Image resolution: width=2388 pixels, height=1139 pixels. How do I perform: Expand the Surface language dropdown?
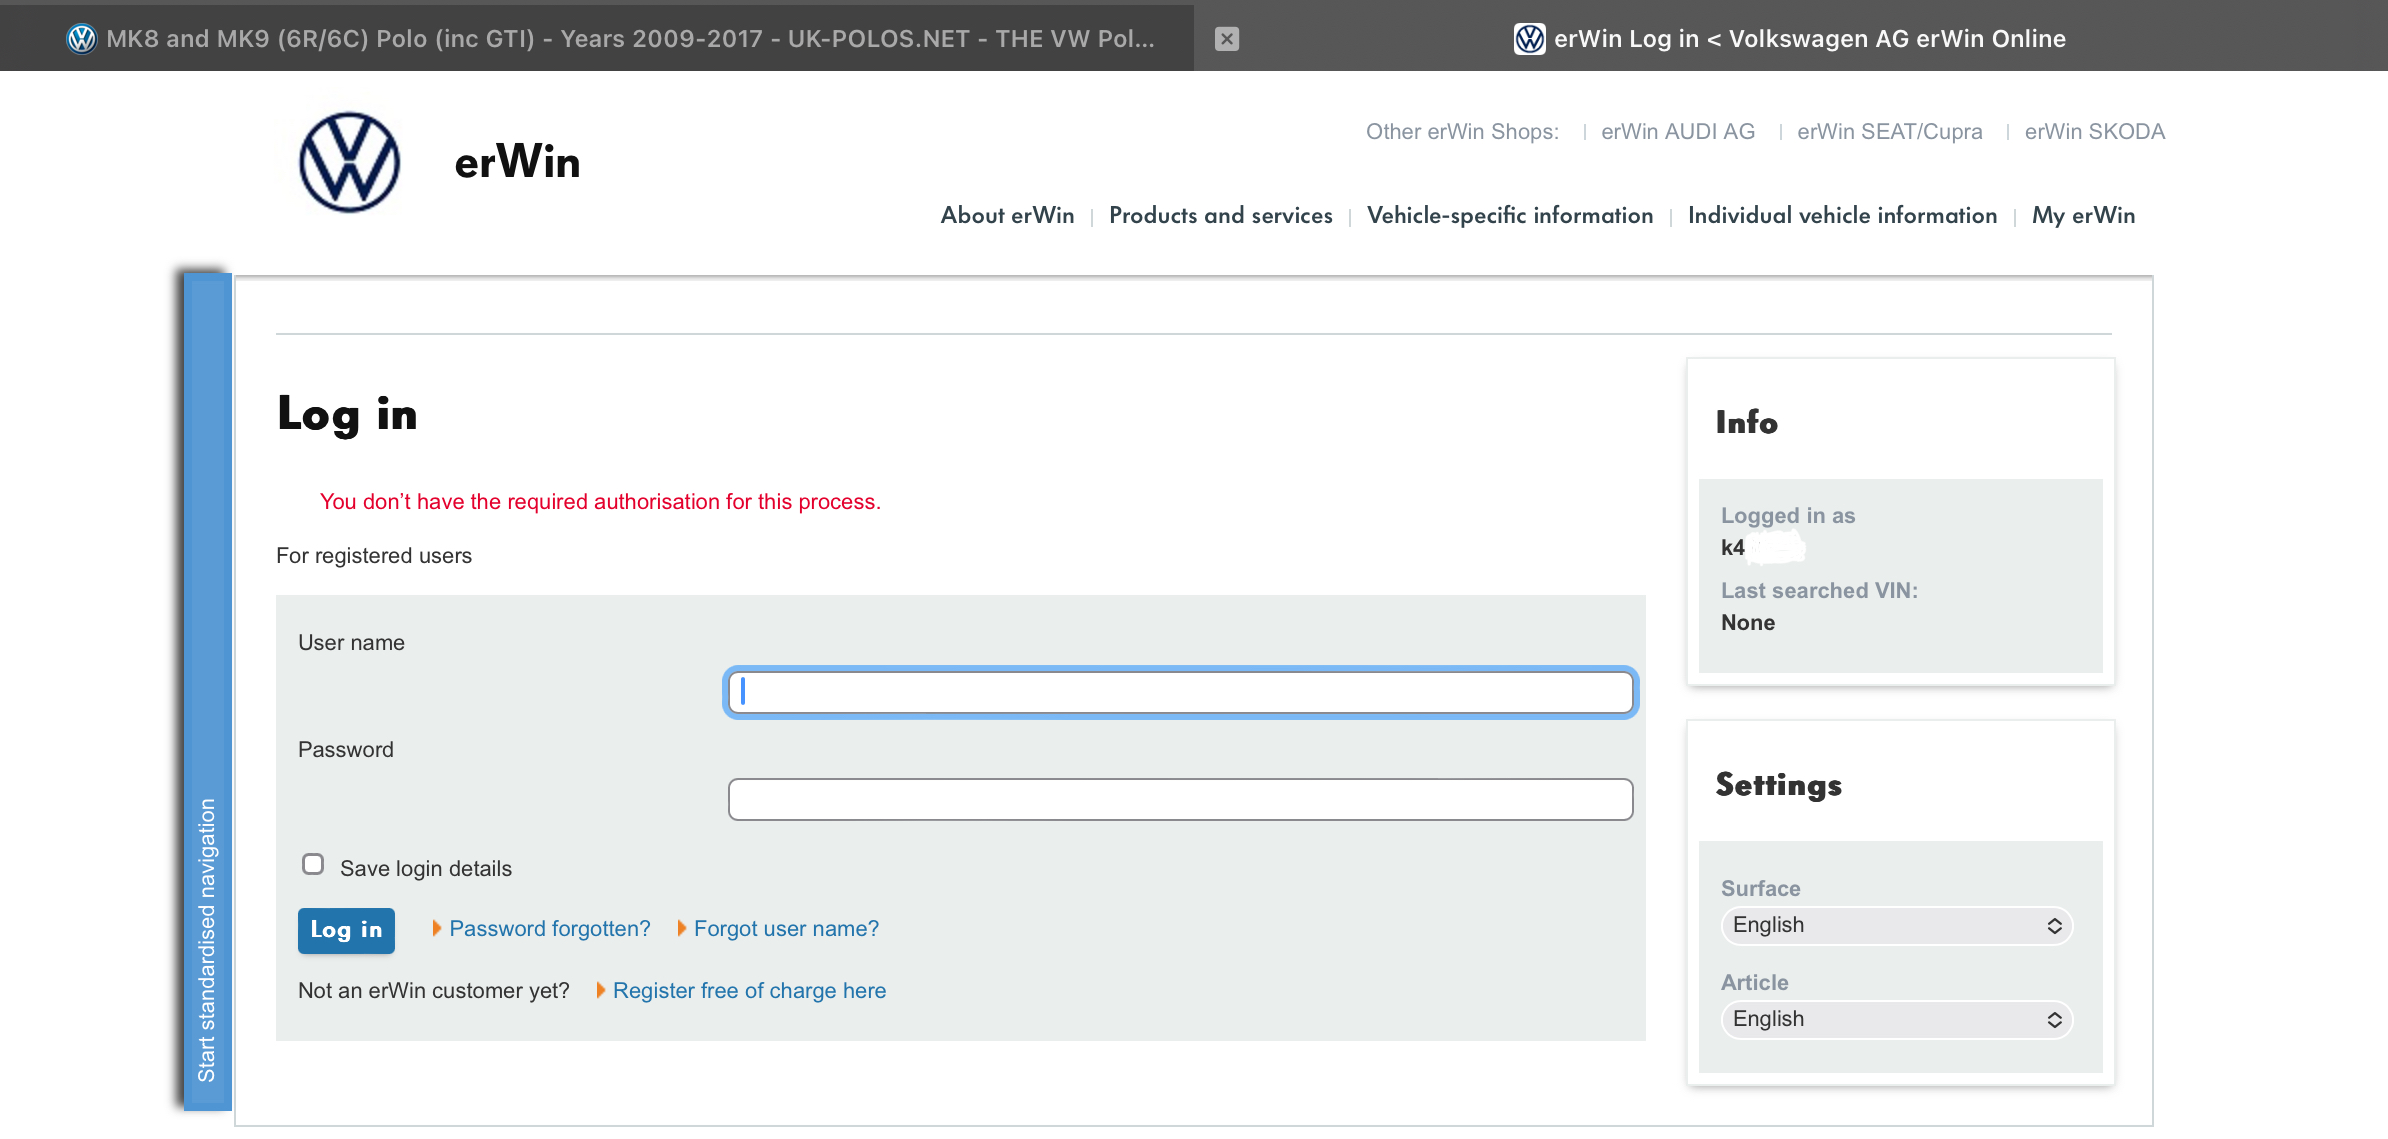point(1897,925)
